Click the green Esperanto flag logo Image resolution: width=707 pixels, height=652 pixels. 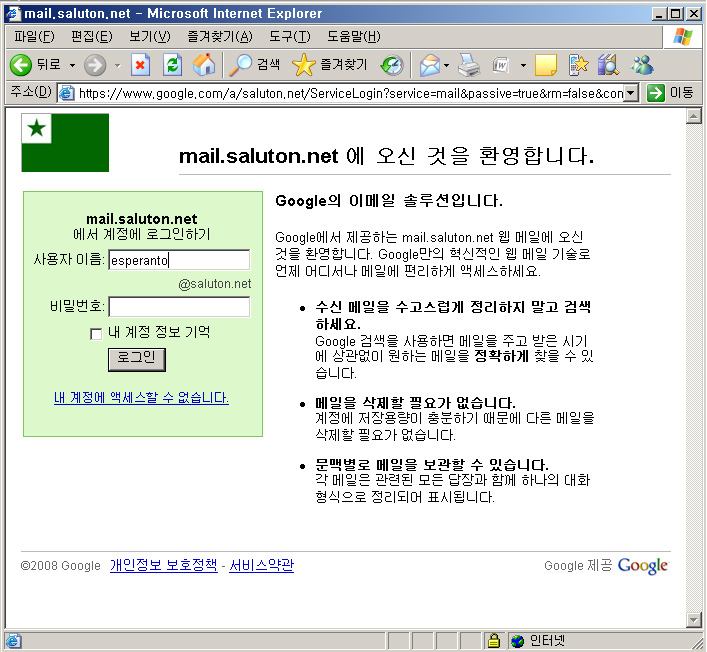point(65,142)
